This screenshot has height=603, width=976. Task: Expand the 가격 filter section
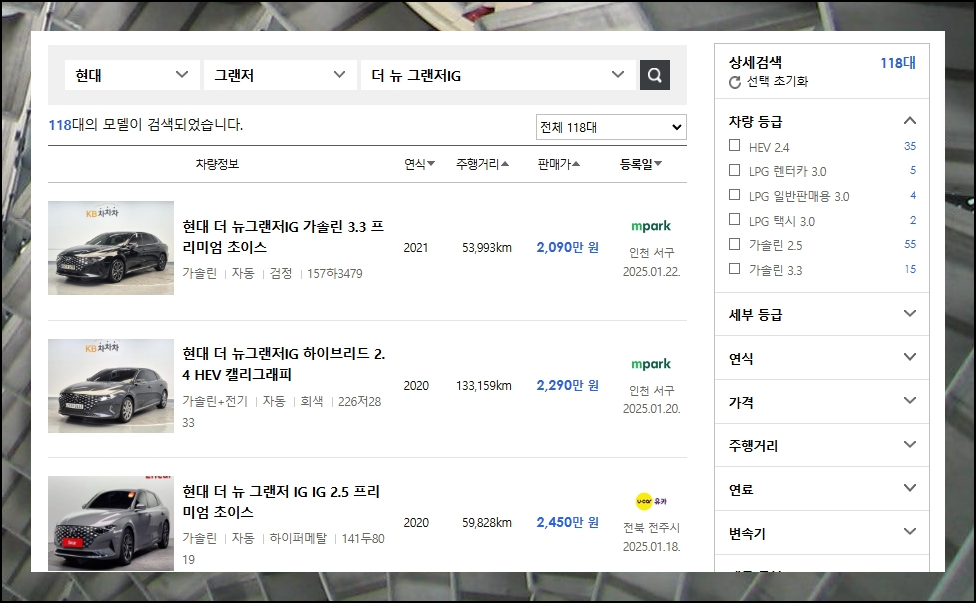822,401
